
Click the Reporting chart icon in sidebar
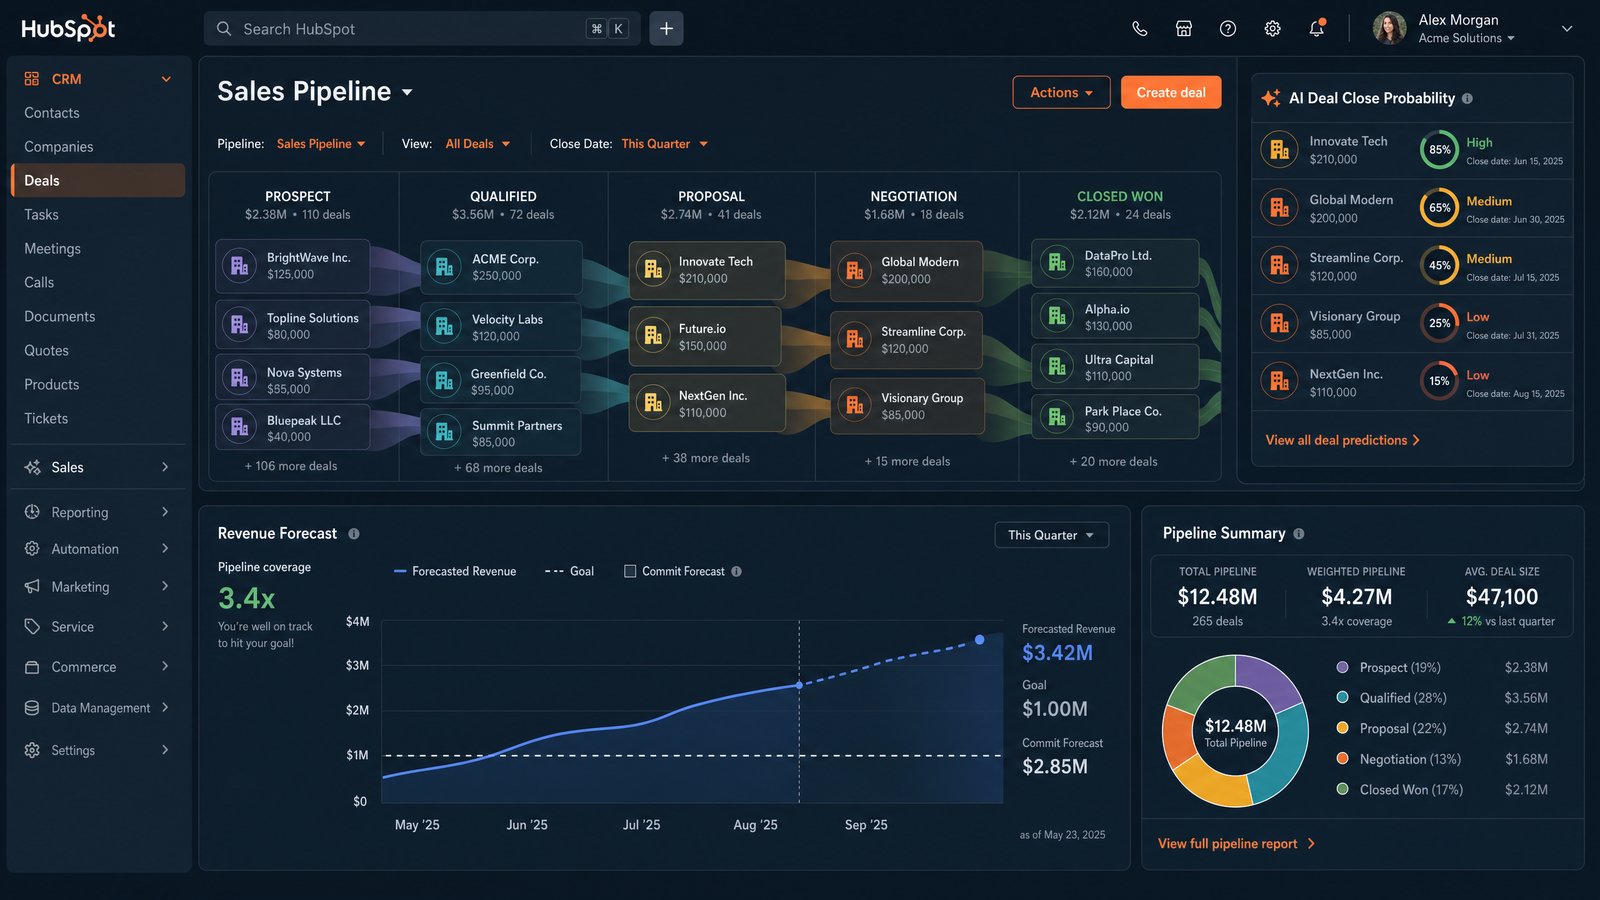pos(32,512)
